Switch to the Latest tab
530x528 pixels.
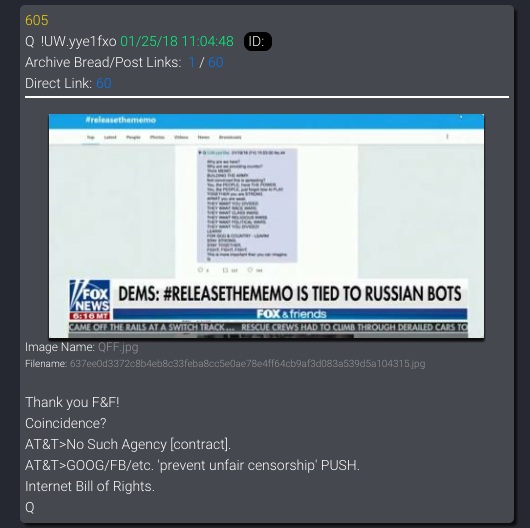110,137
